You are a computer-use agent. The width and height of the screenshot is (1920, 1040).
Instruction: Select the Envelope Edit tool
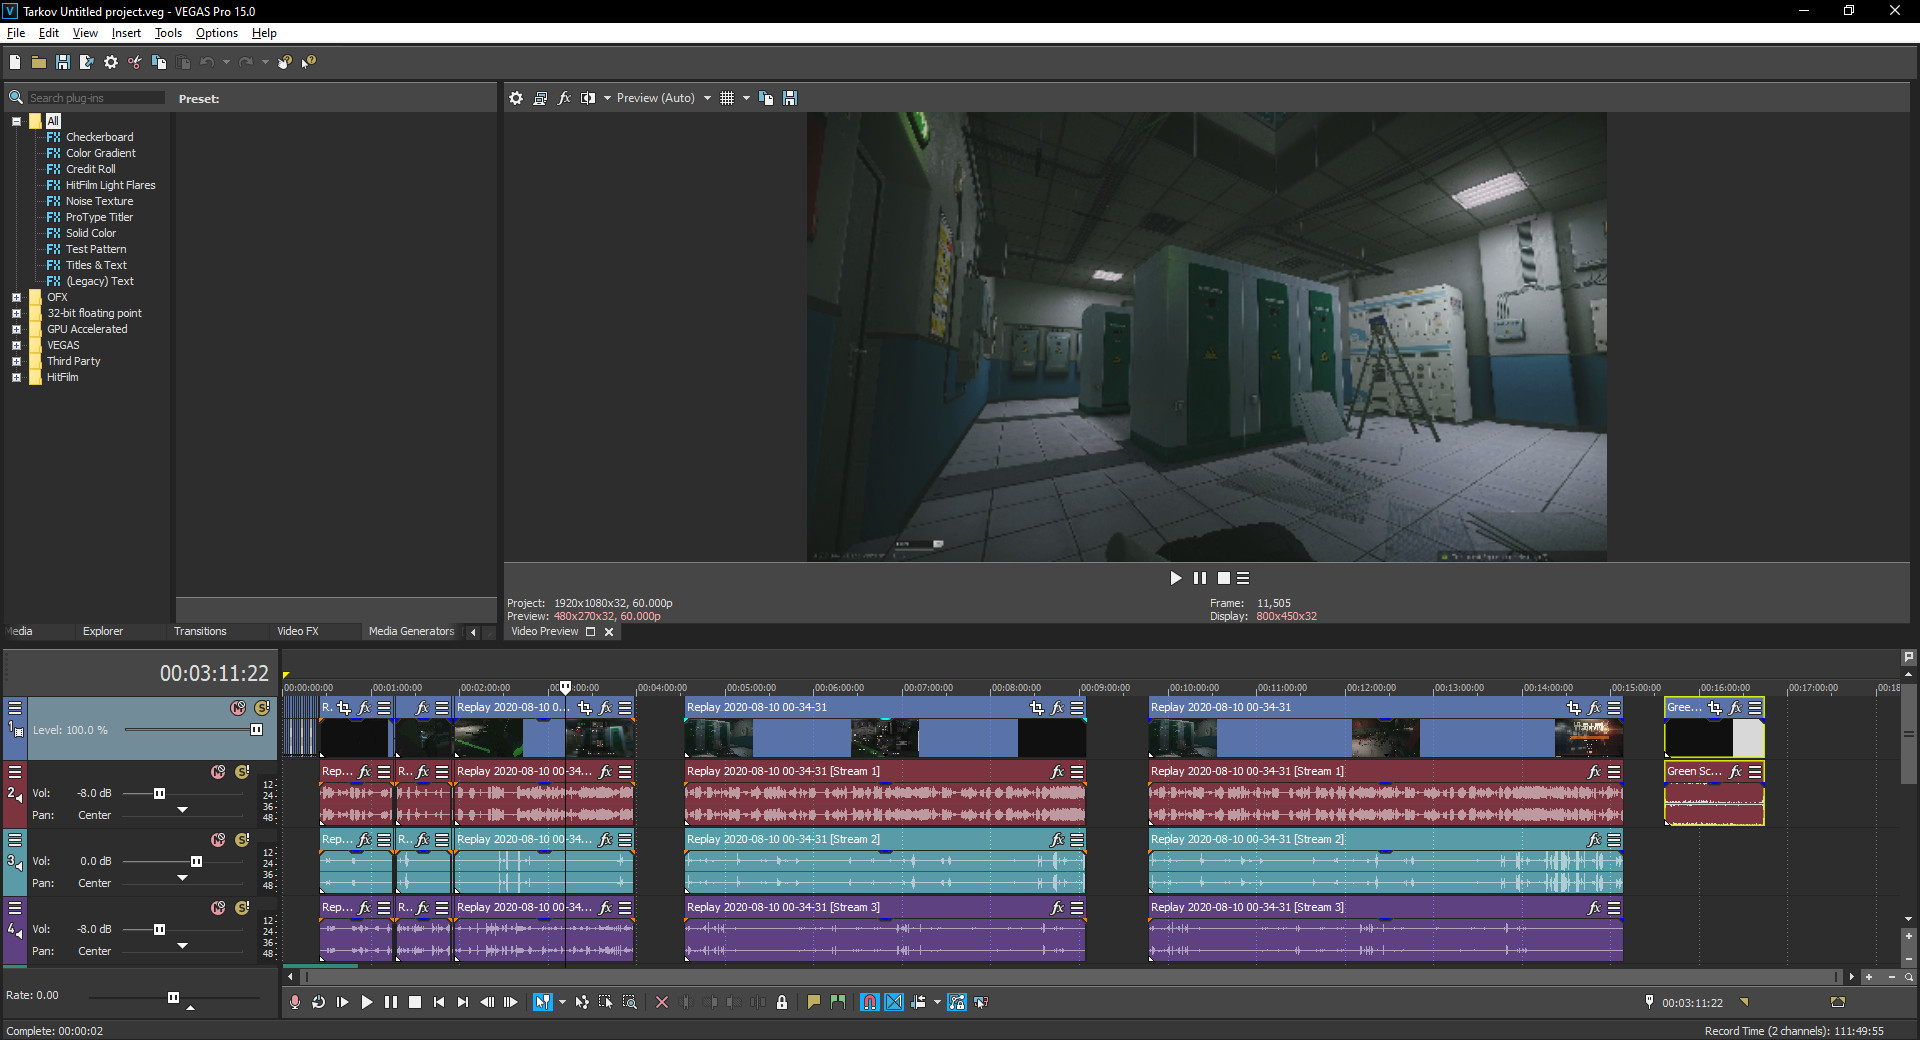[x=582, y=1002]
